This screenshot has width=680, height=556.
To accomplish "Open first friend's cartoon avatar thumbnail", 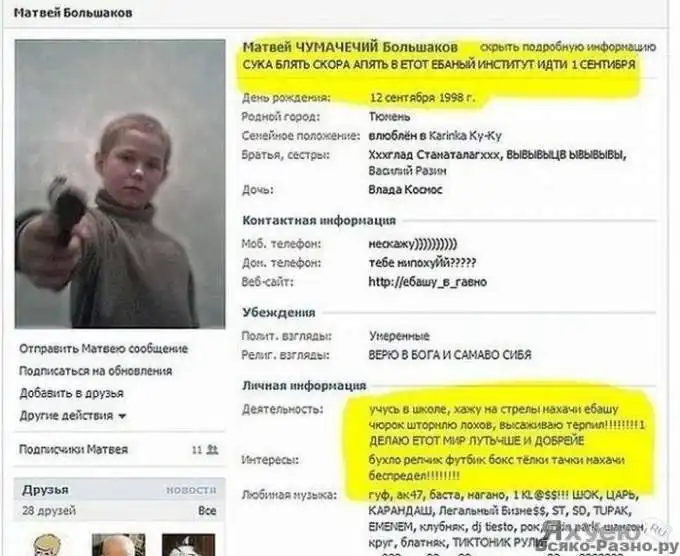I will [x=47, y=545].
